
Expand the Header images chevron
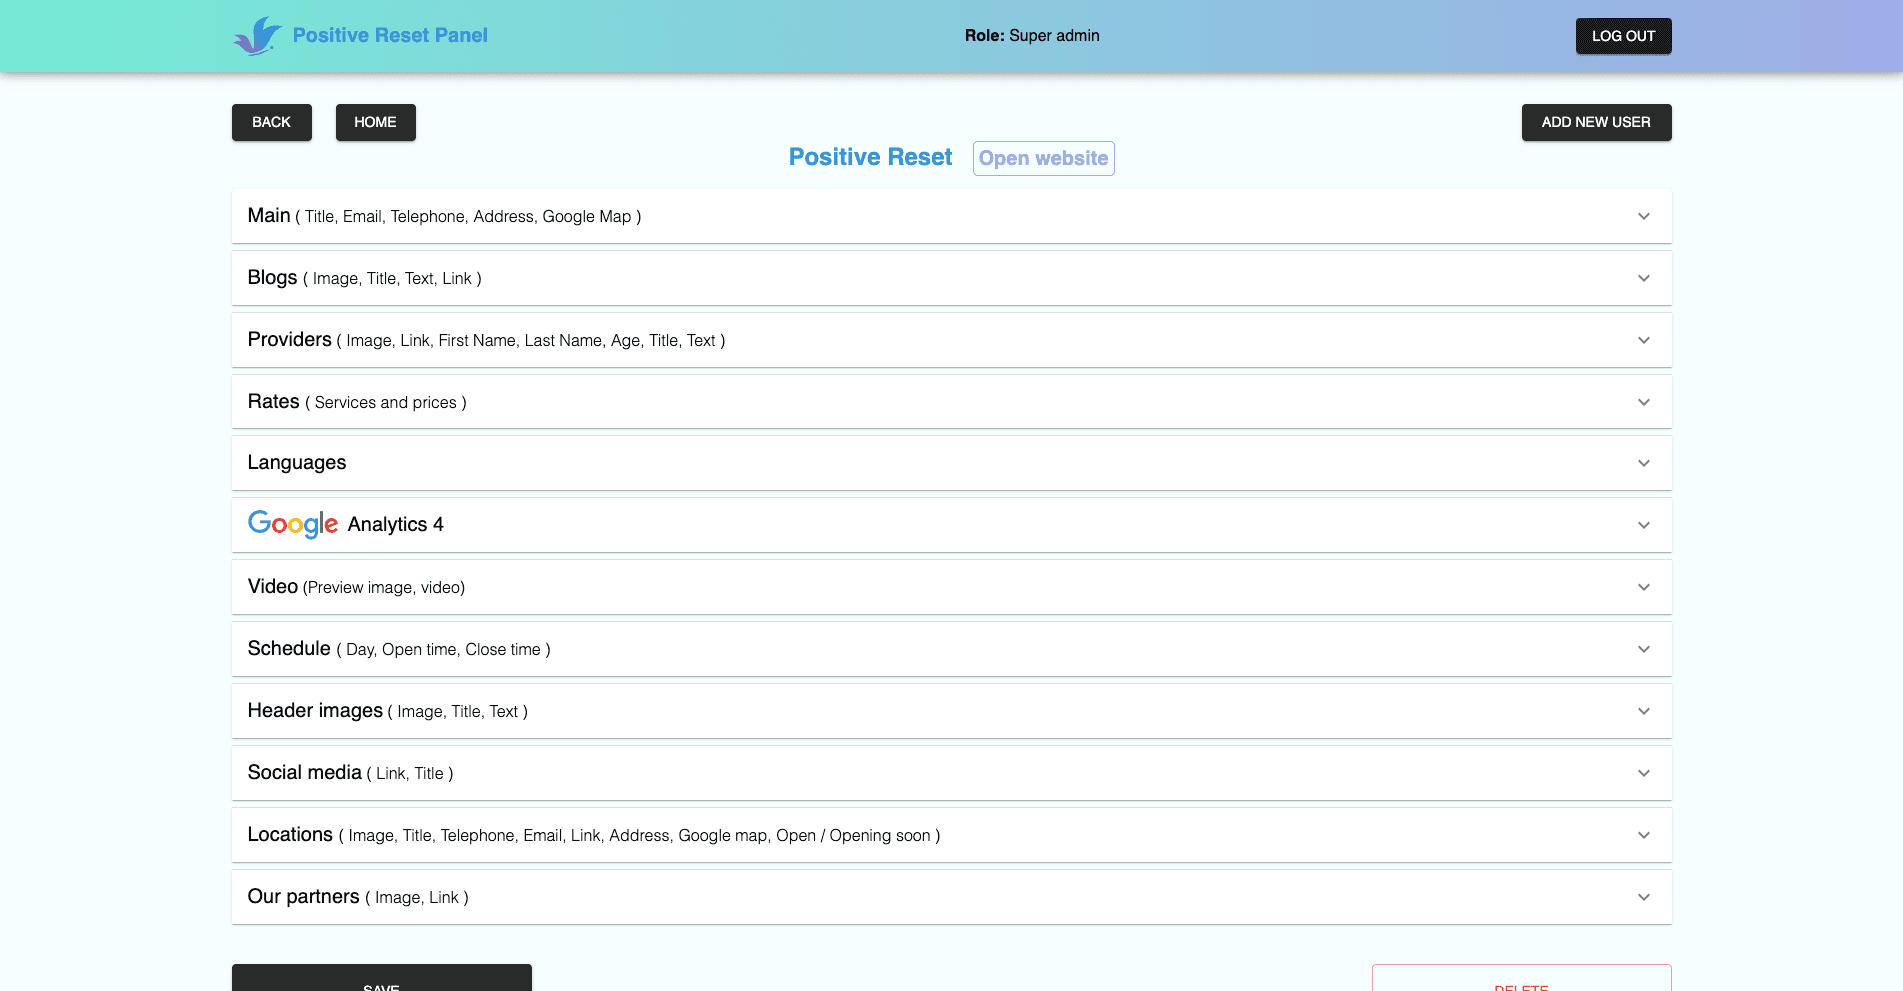click(1644, 711)
